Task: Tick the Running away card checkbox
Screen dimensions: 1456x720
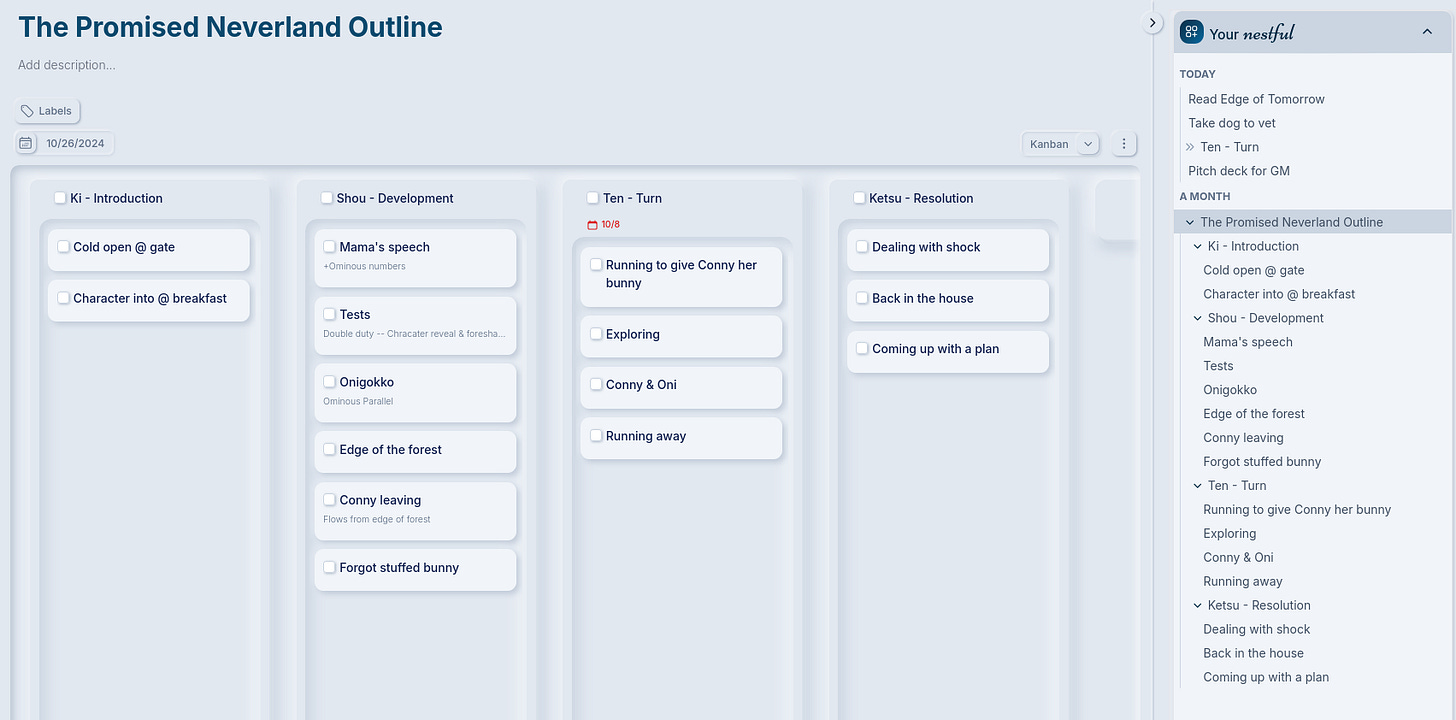Action: click(596, 435)
